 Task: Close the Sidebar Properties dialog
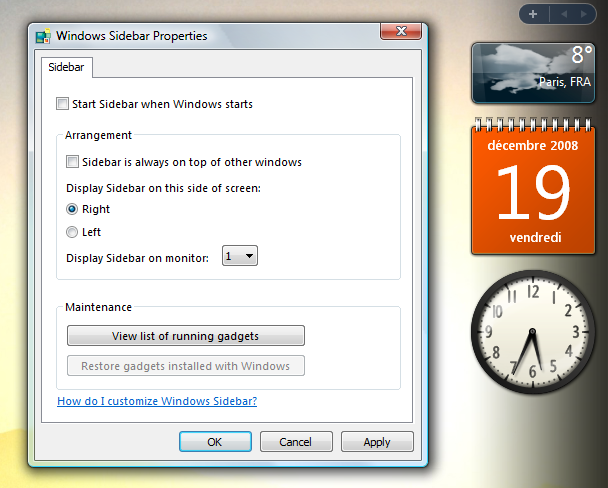coord(401,31)
